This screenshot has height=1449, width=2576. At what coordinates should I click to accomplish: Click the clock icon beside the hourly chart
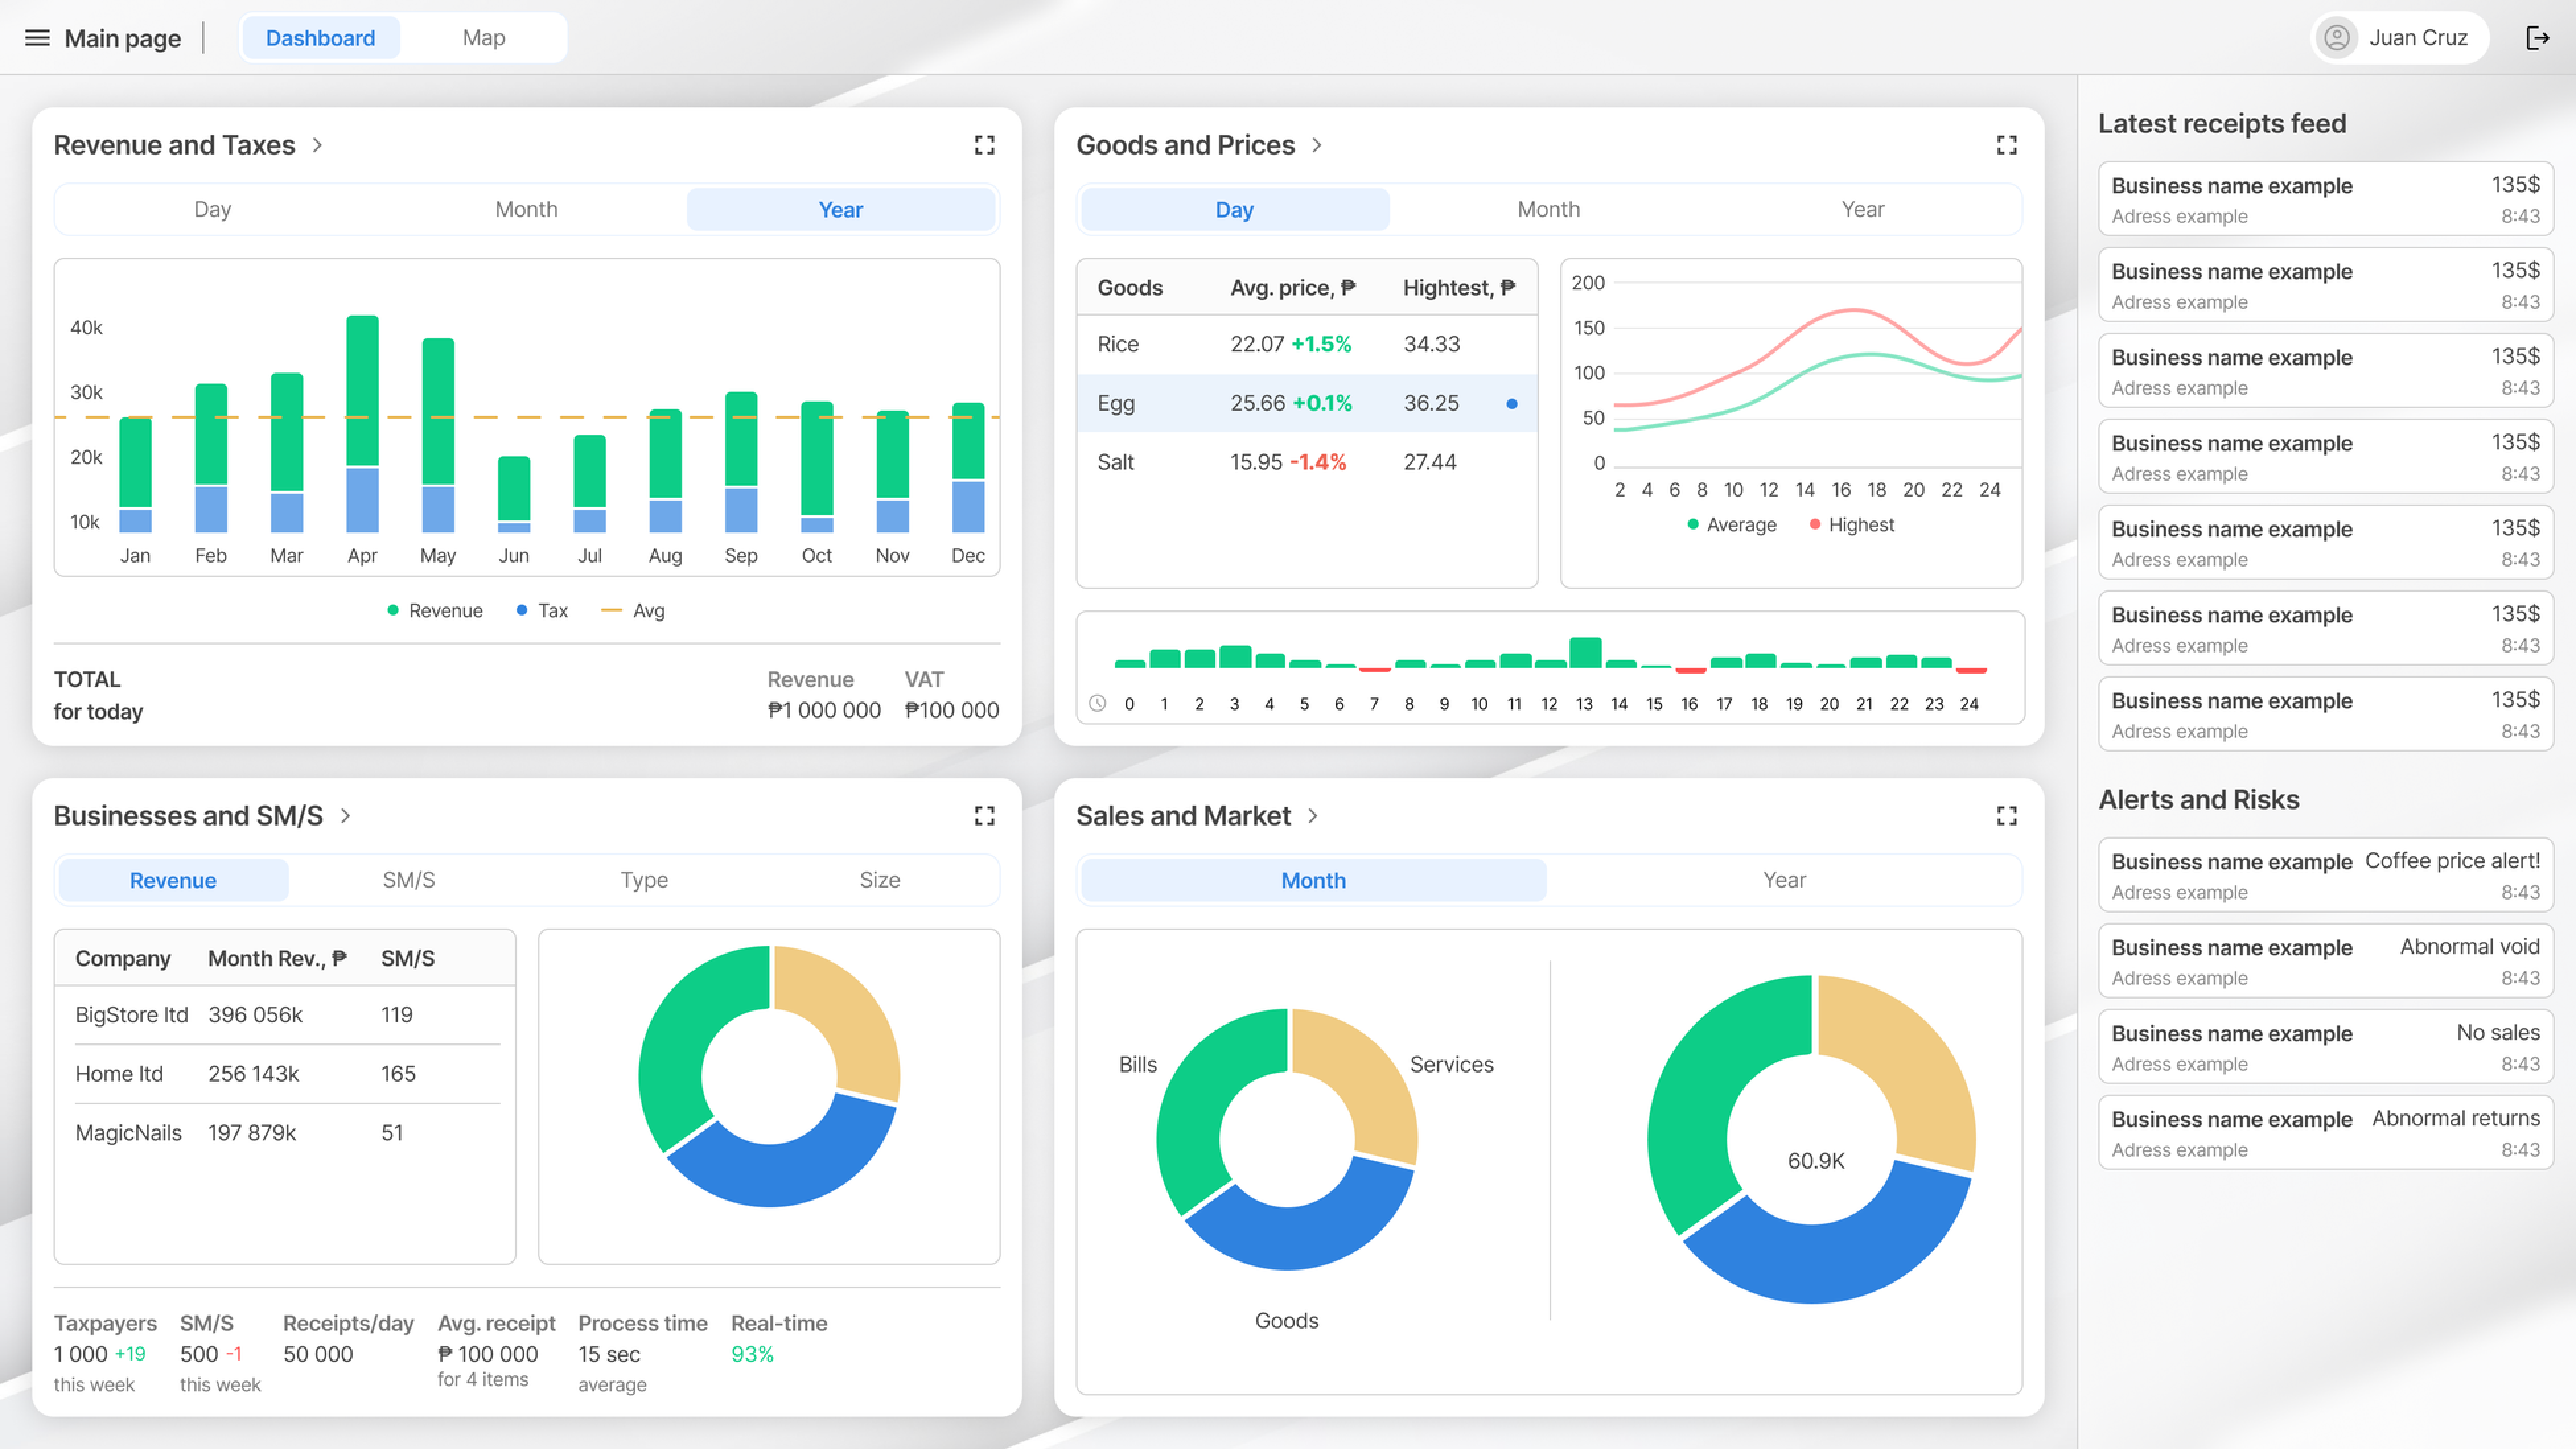[1098, 703]
